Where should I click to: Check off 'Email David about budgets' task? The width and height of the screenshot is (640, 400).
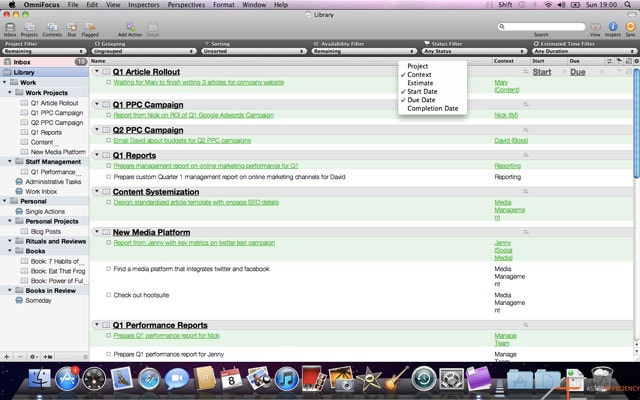[x=109, y=140]
